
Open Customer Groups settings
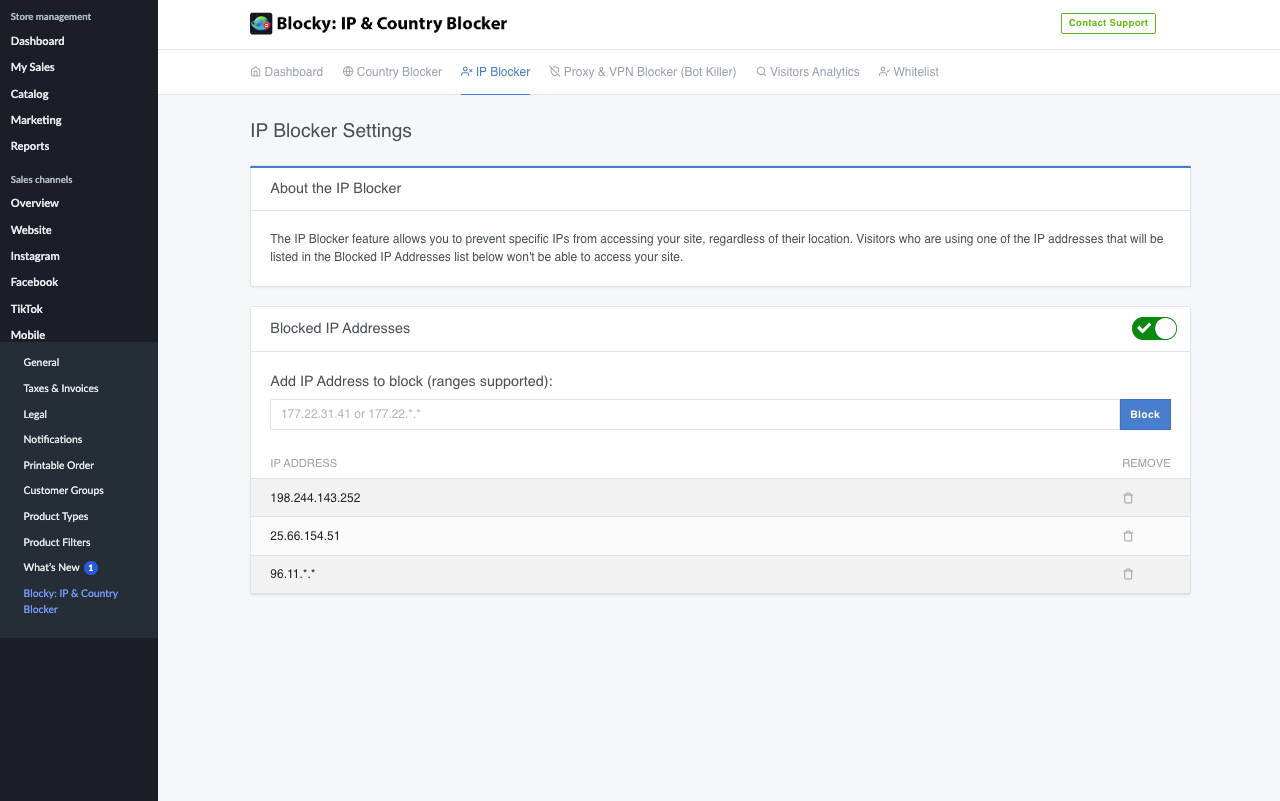coord(64,490)
